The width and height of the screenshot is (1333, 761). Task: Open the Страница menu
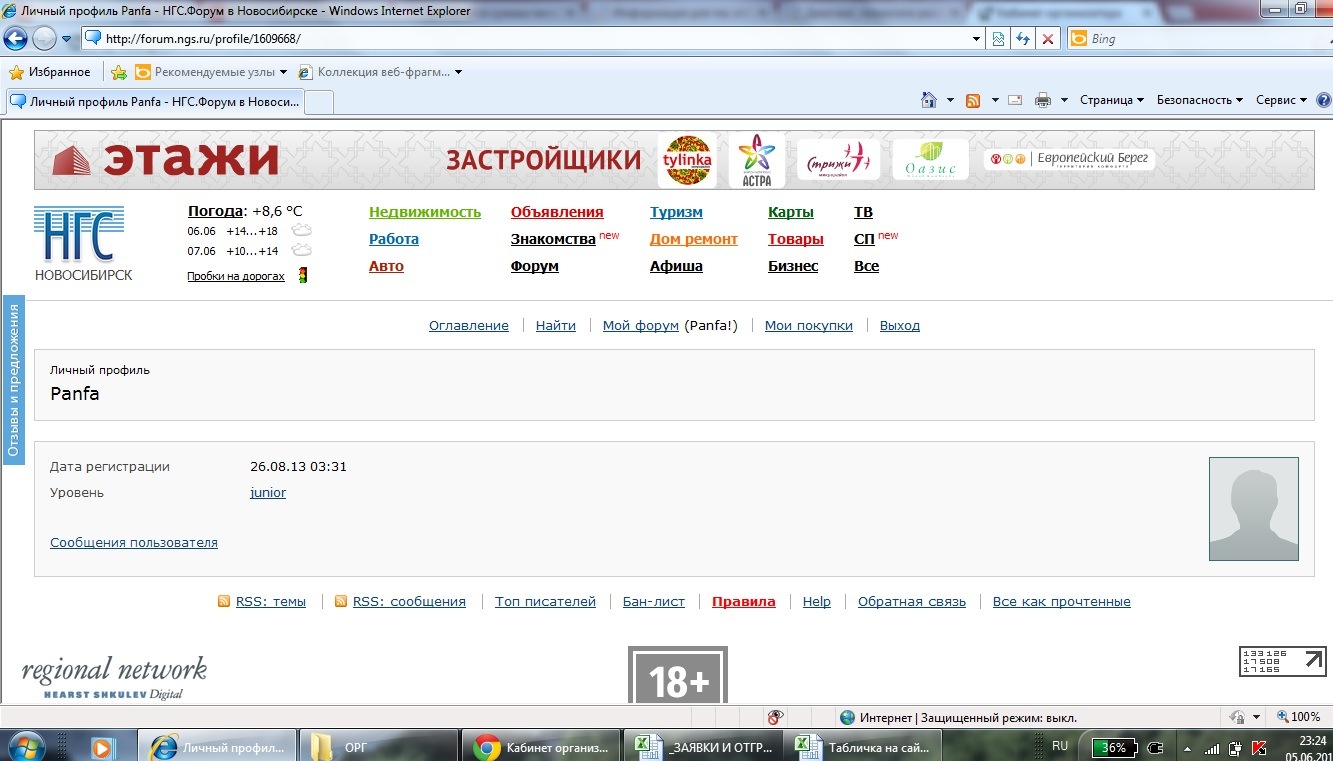[x=1112, y=100]
